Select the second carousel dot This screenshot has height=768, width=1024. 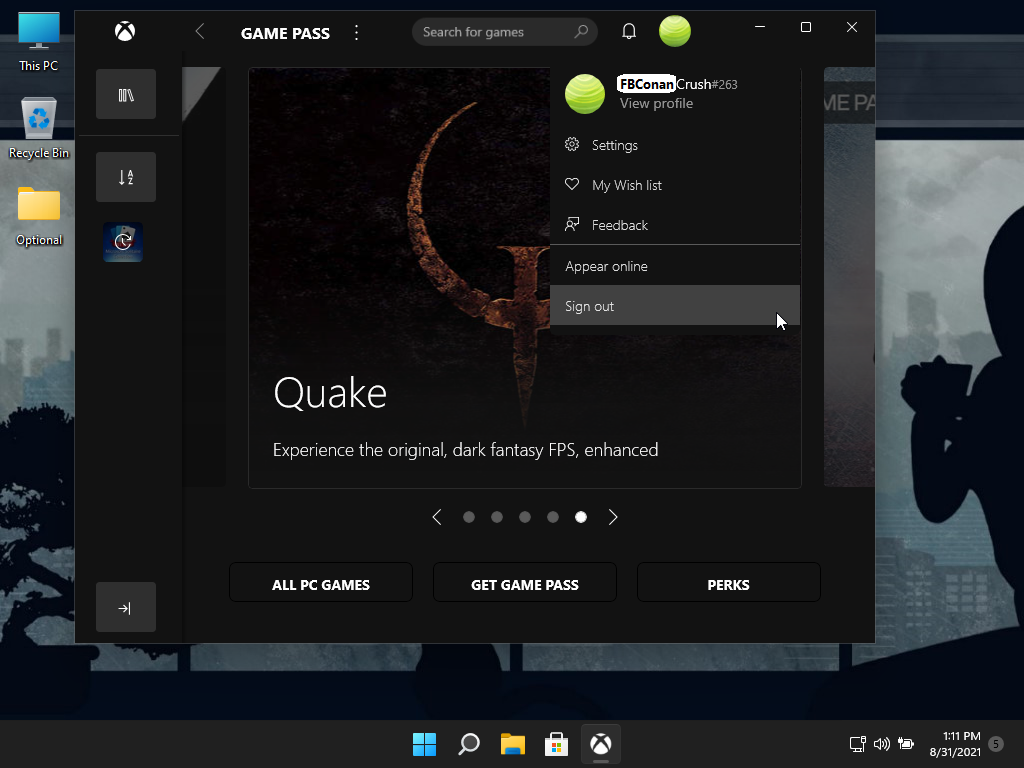(497, 517)
